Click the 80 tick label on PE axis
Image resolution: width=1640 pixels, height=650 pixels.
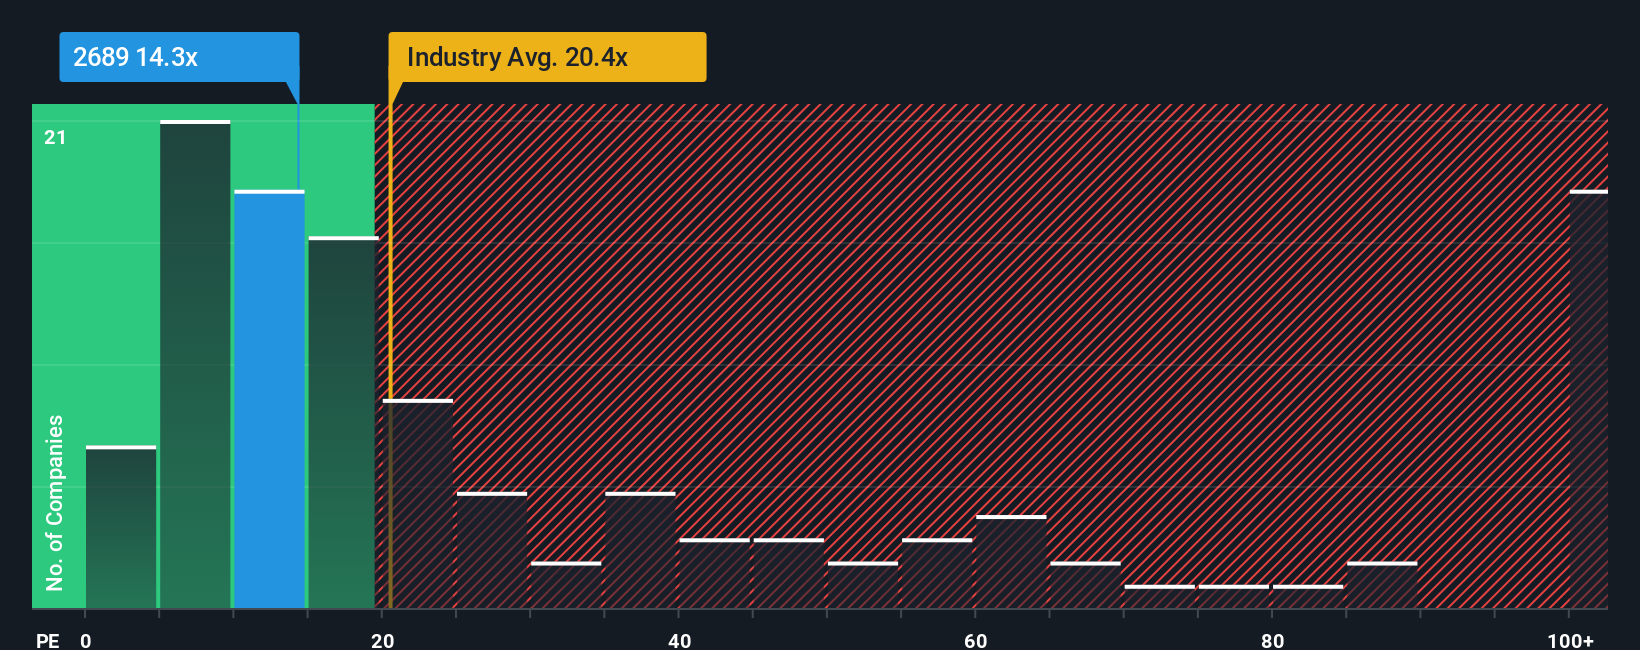1272,640
